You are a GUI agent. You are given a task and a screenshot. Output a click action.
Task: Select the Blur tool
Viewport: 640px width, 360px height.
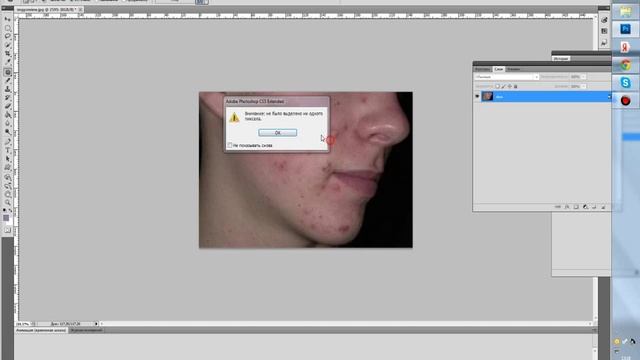click(x=8, y=123)
